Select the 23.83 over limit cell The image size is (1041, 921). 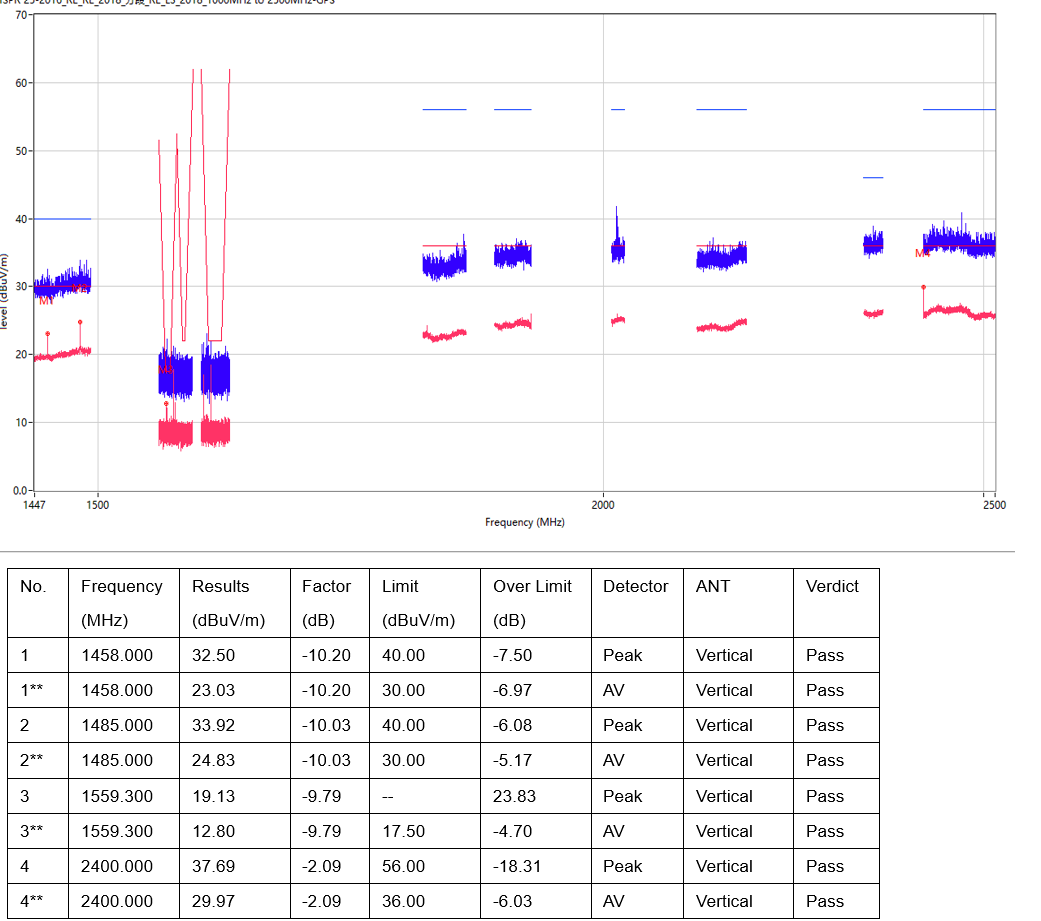tap(512, 796)
